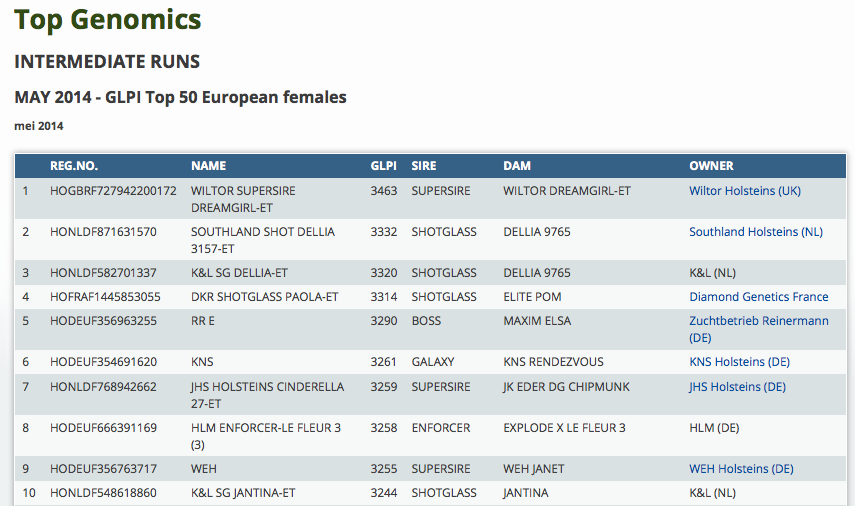Click Southland Holsteins (NL) owner link

[x=755, y=232]
